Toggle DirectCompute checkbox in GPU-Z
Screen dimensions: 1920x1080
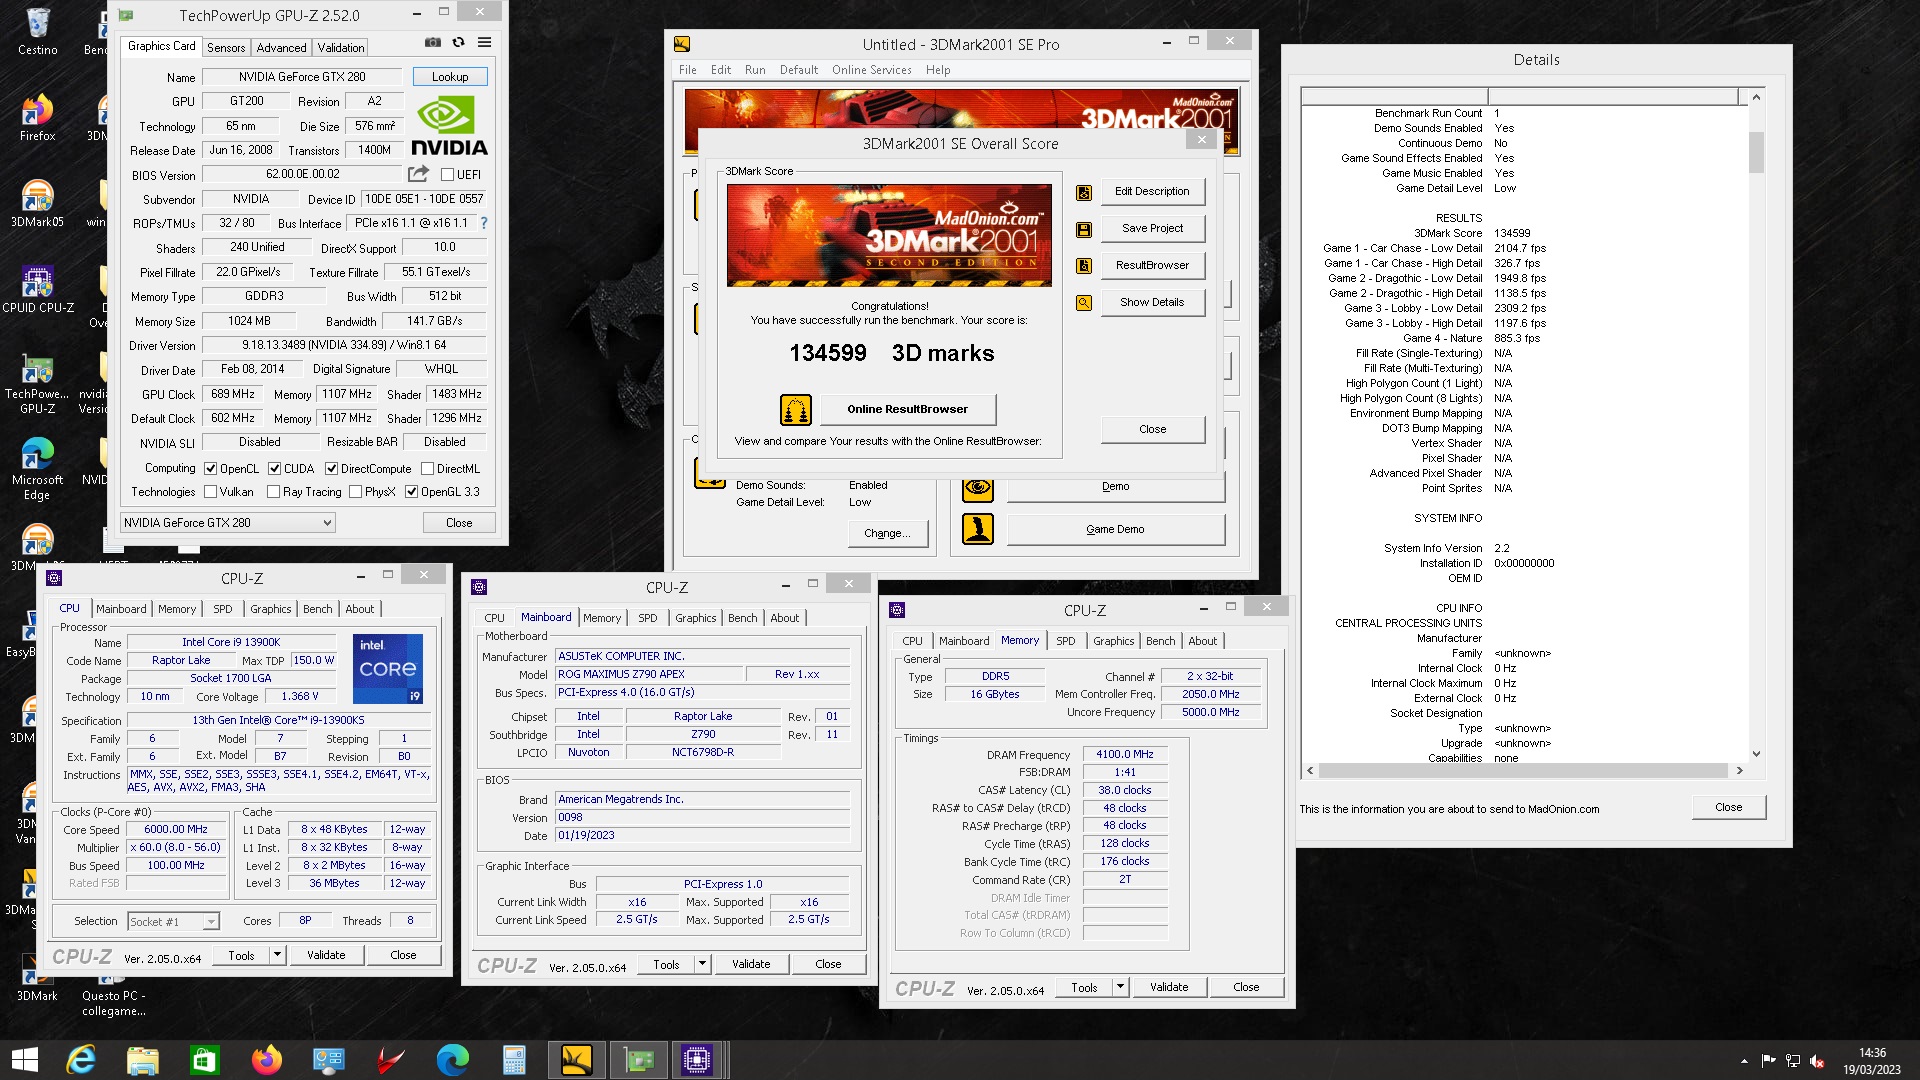[x=331, y=469]
